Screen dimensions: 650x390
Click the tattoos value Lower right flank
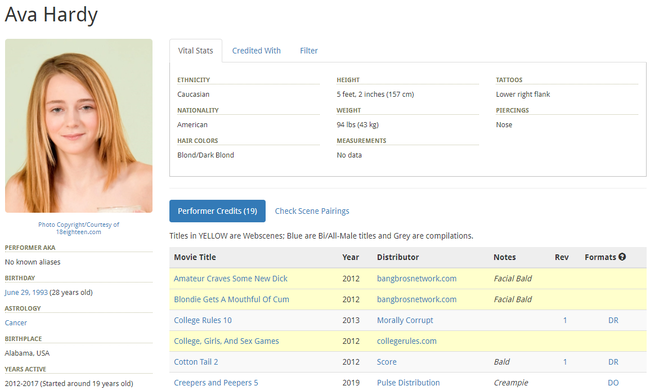(x=523, y=94)
